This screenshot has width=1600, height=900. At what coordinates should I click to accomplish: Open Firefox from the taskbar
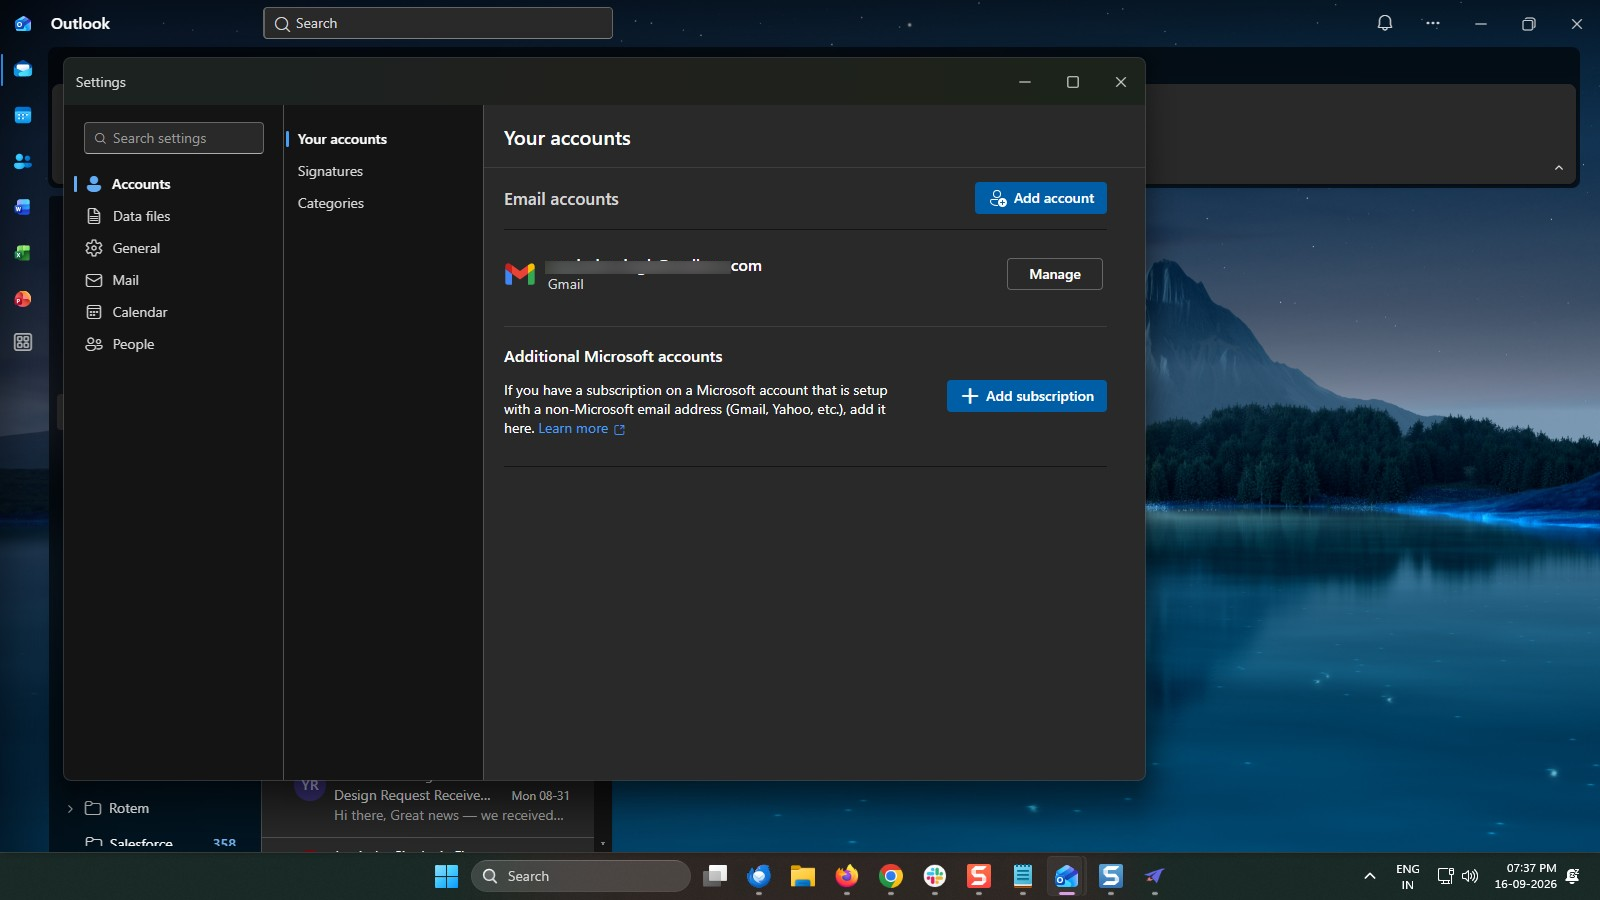click(847, 876)
